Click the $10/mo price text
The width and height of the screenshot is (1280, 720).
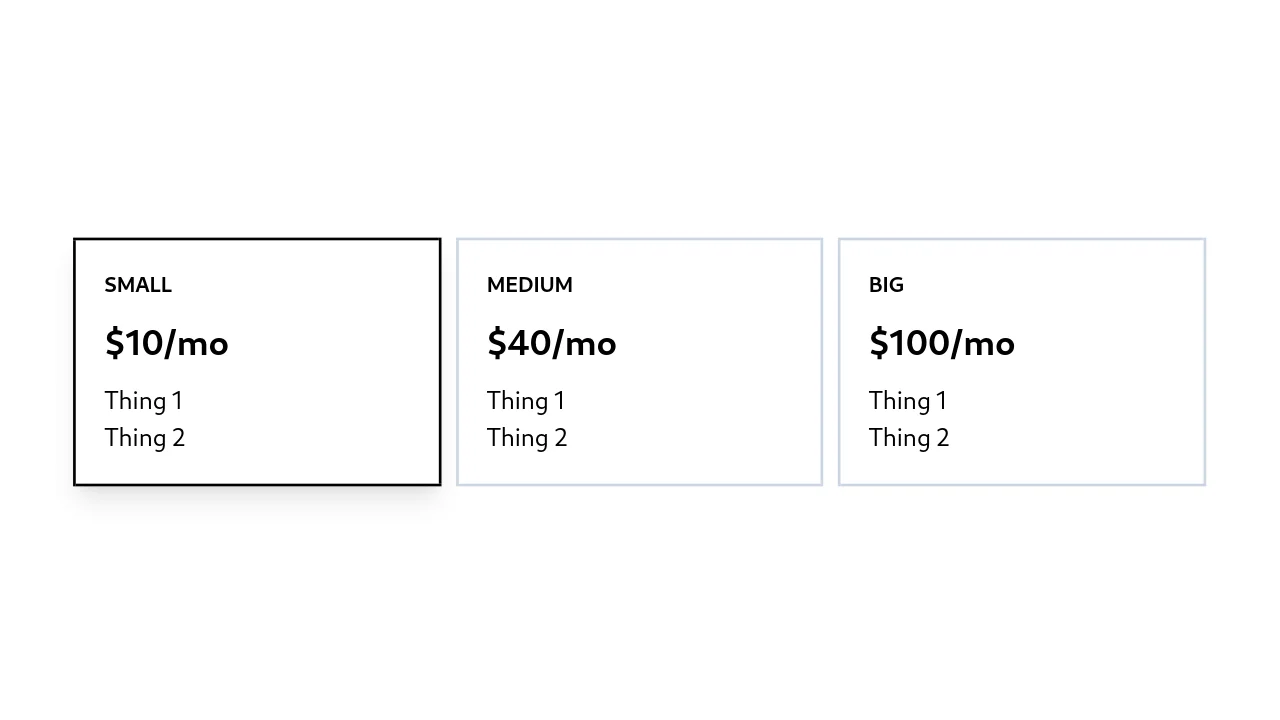[x=166, y=343]
